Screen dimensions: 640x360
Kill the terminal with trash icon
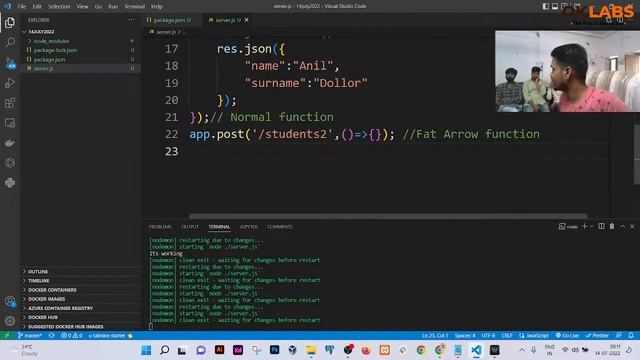tap(612, 226)
